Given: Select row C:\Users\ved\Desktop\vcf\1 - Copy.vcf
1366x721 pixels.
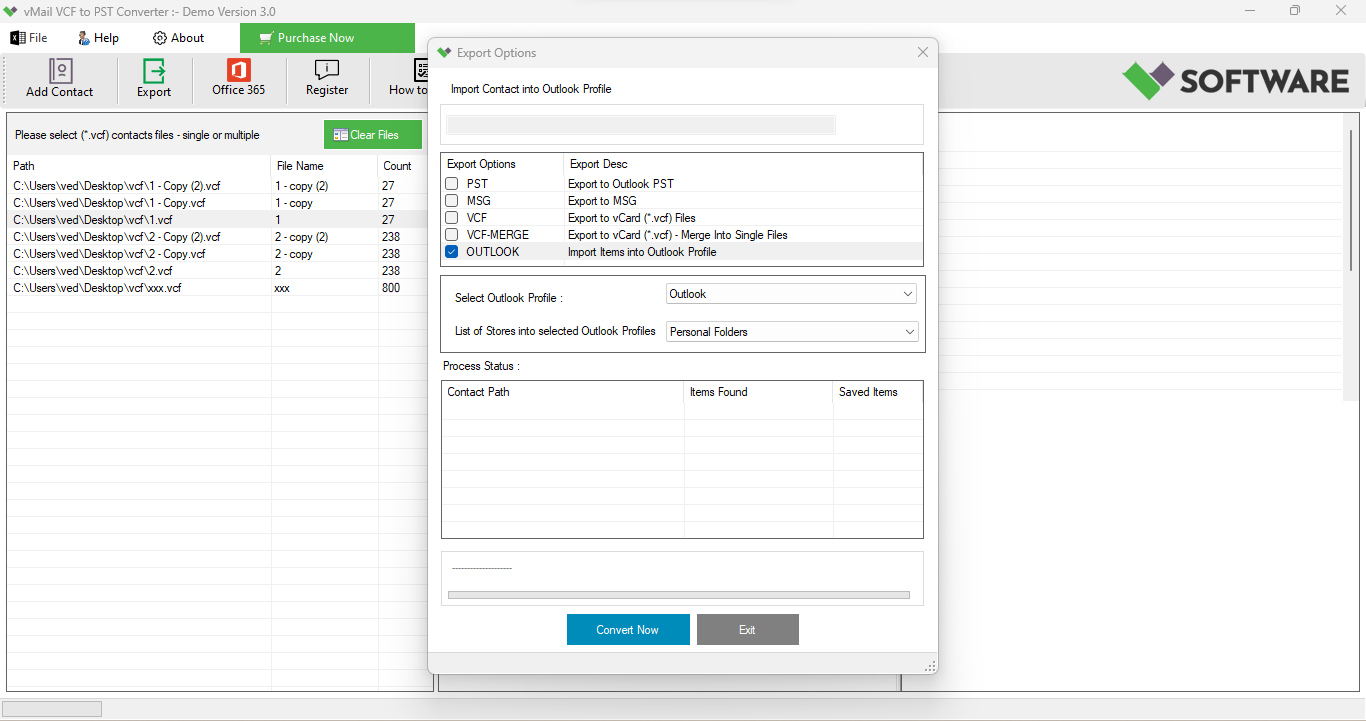Looking at the screenshot, I should [x=218, y=203].
